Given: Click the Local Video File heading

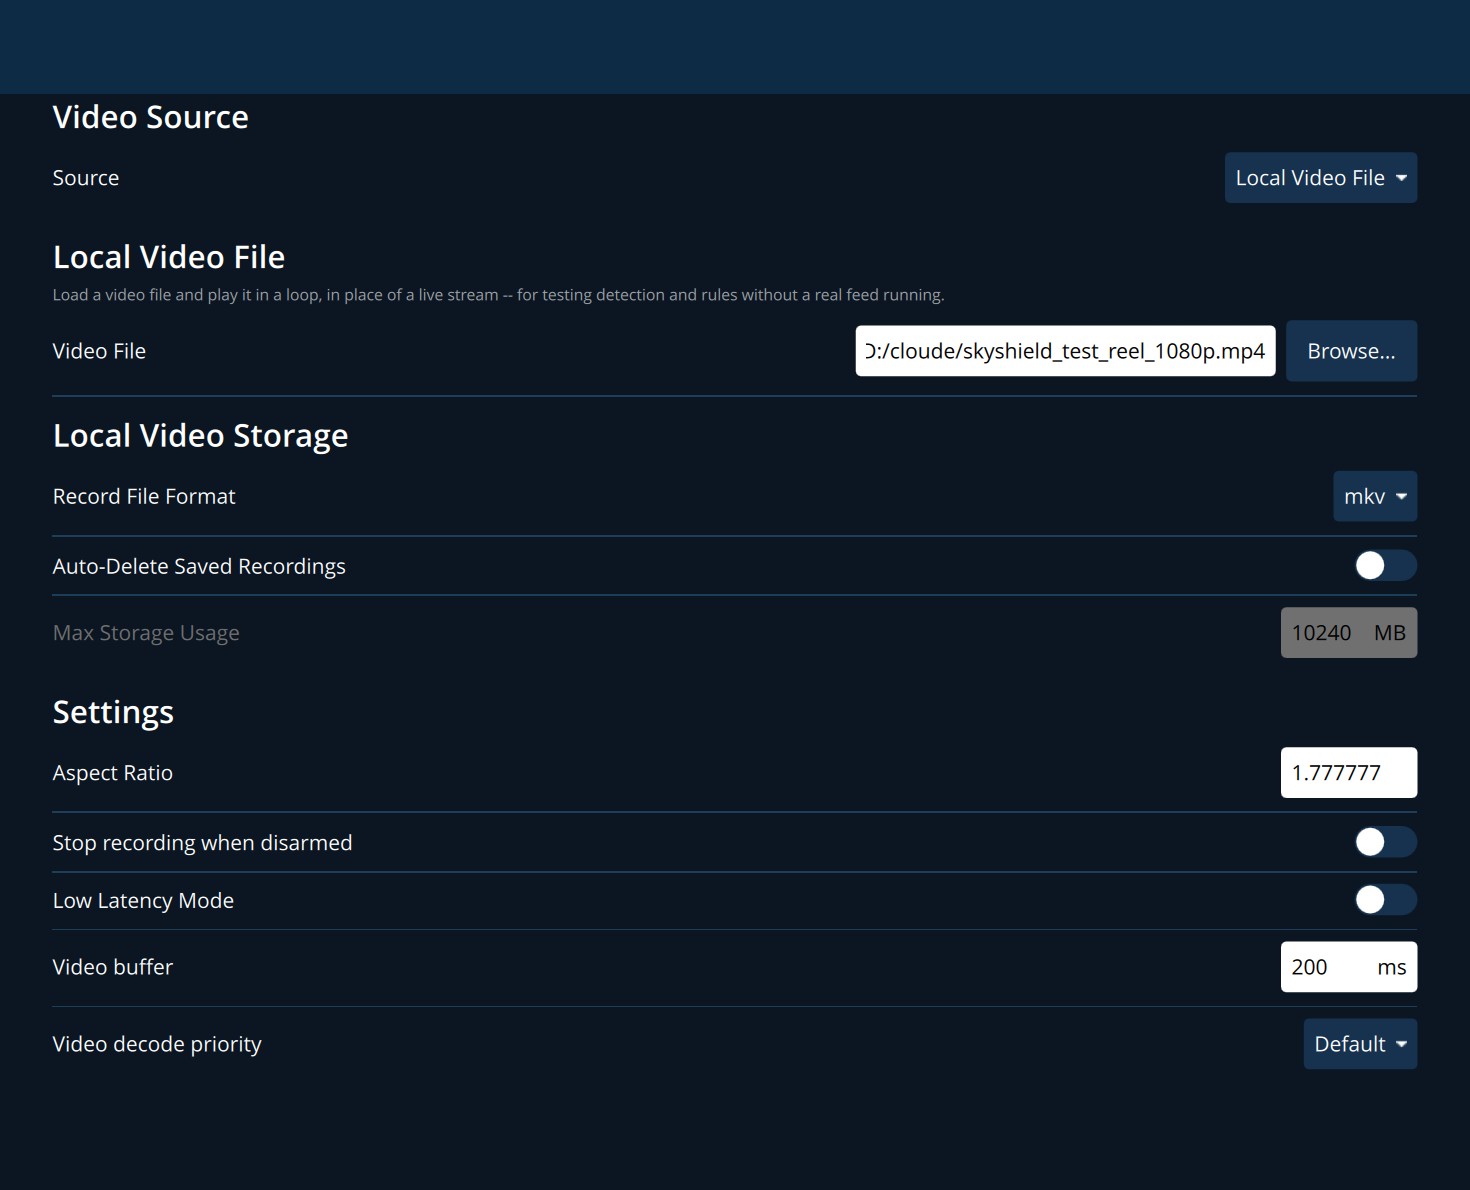Looking at the screenshot, I should (x=169, y=257).
